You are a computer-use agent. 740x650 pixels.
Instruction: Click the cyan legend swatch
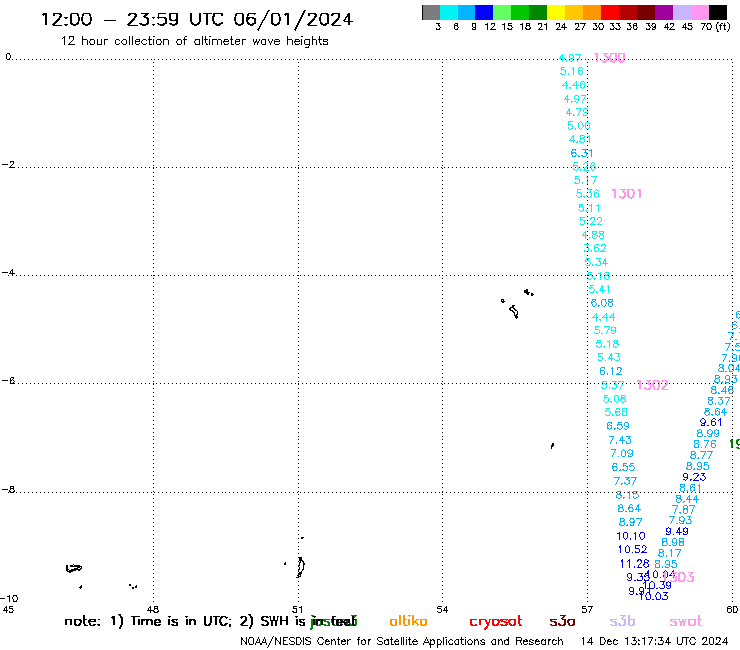point(449,12)
